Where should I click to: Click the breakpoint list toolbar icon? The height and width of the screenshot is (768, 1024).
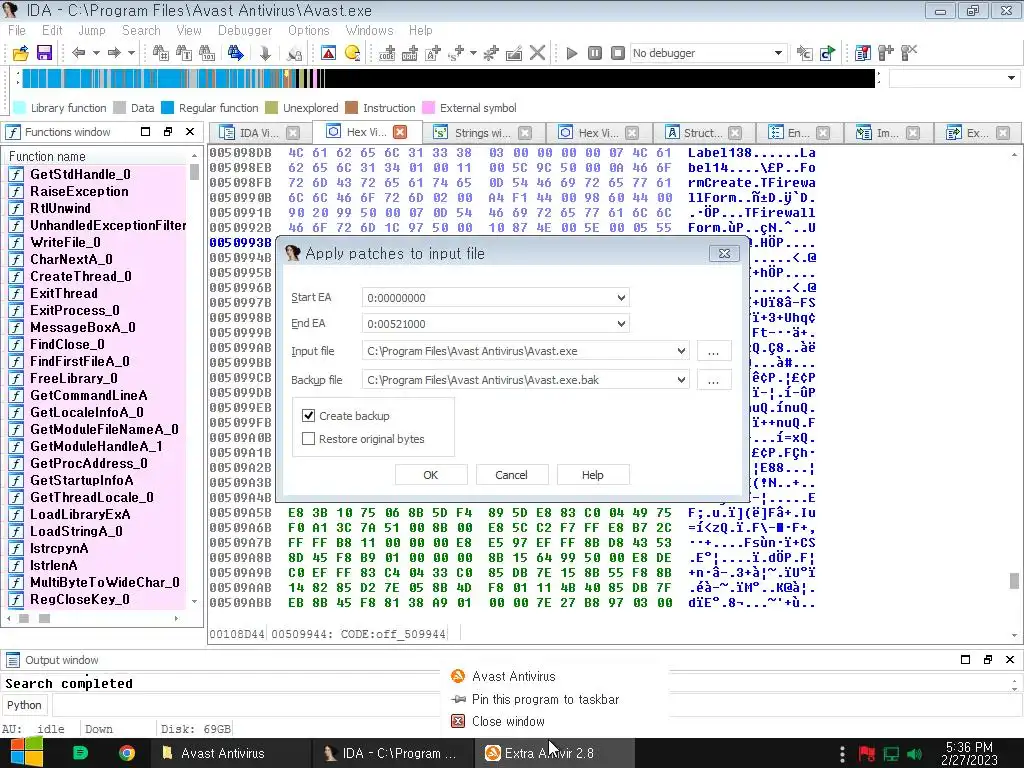click(863, 53)
